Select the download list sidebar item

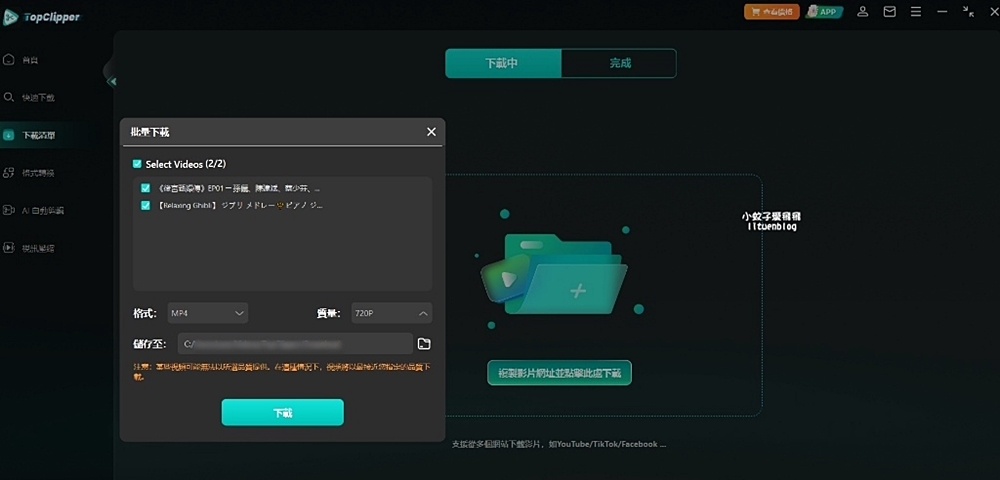[29, 135]
